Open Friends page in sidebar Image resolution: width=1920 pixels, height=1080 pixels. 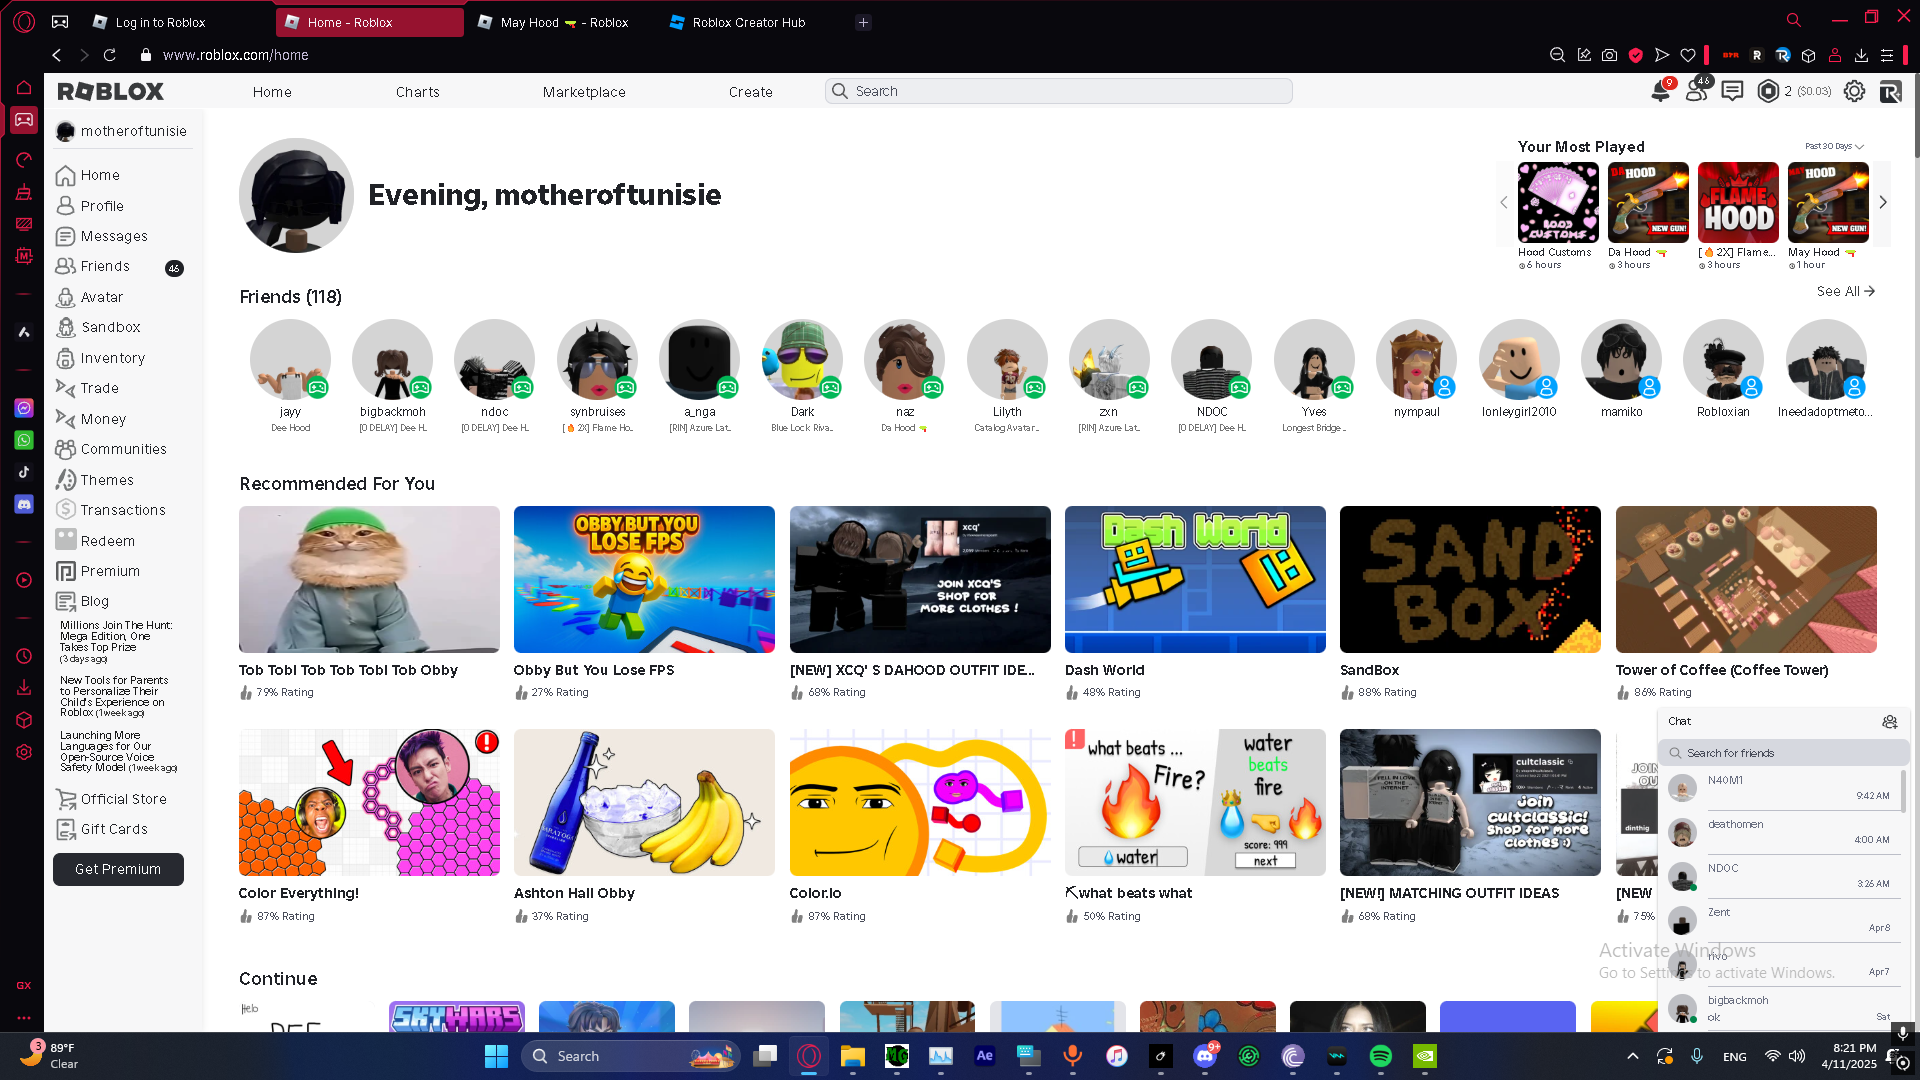(x=105, y=266)
